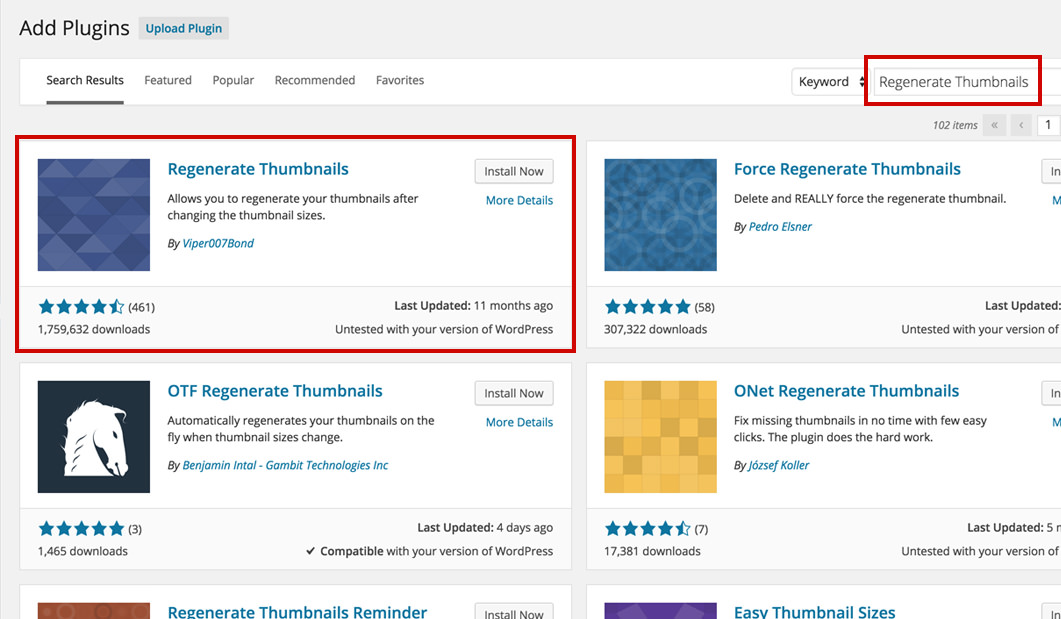Click the OTF Regenerate Thumbnails horse icon

click(93, 437)
